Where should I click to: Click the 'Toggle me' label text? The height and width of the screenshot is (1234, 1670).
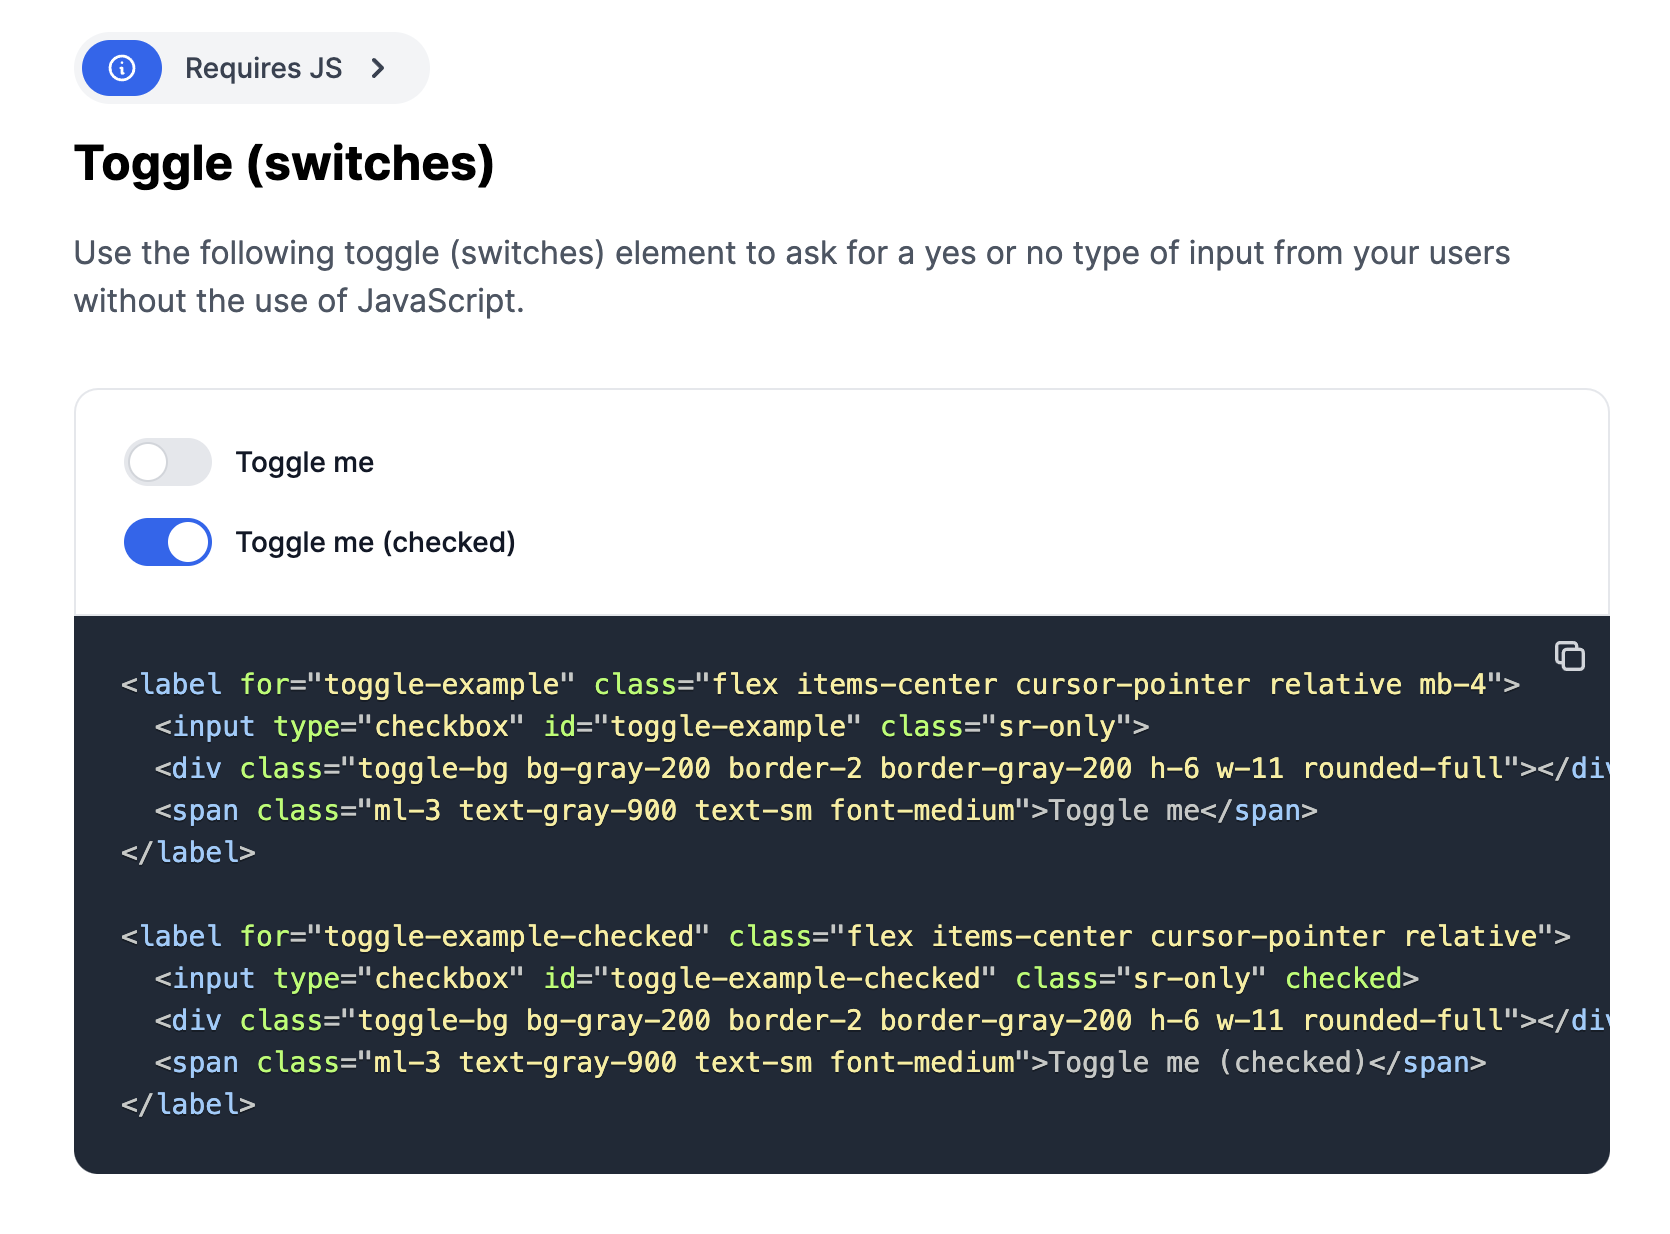(305, 462)
